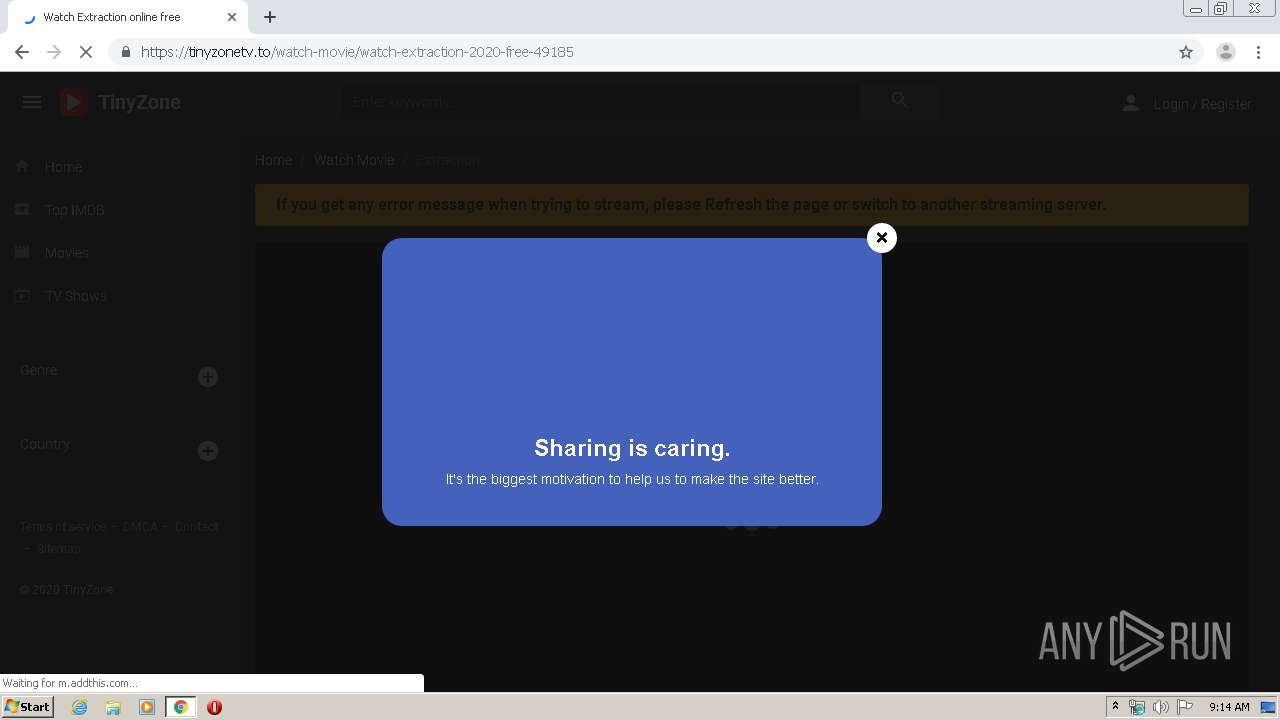Focus the Enter keywords search field
1280x720 pixels.
pyautogui.click(x=600, y=101)
